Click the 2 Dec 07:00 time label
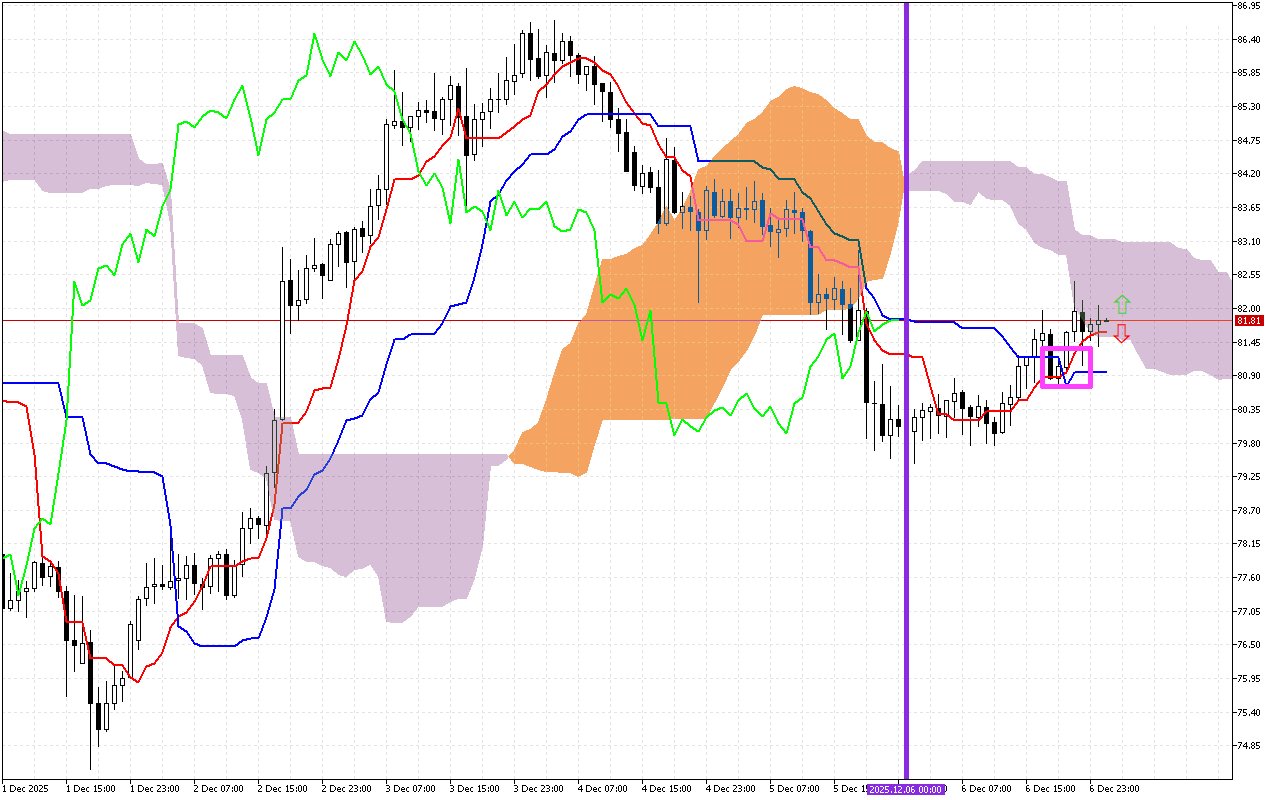 [218, 789]
